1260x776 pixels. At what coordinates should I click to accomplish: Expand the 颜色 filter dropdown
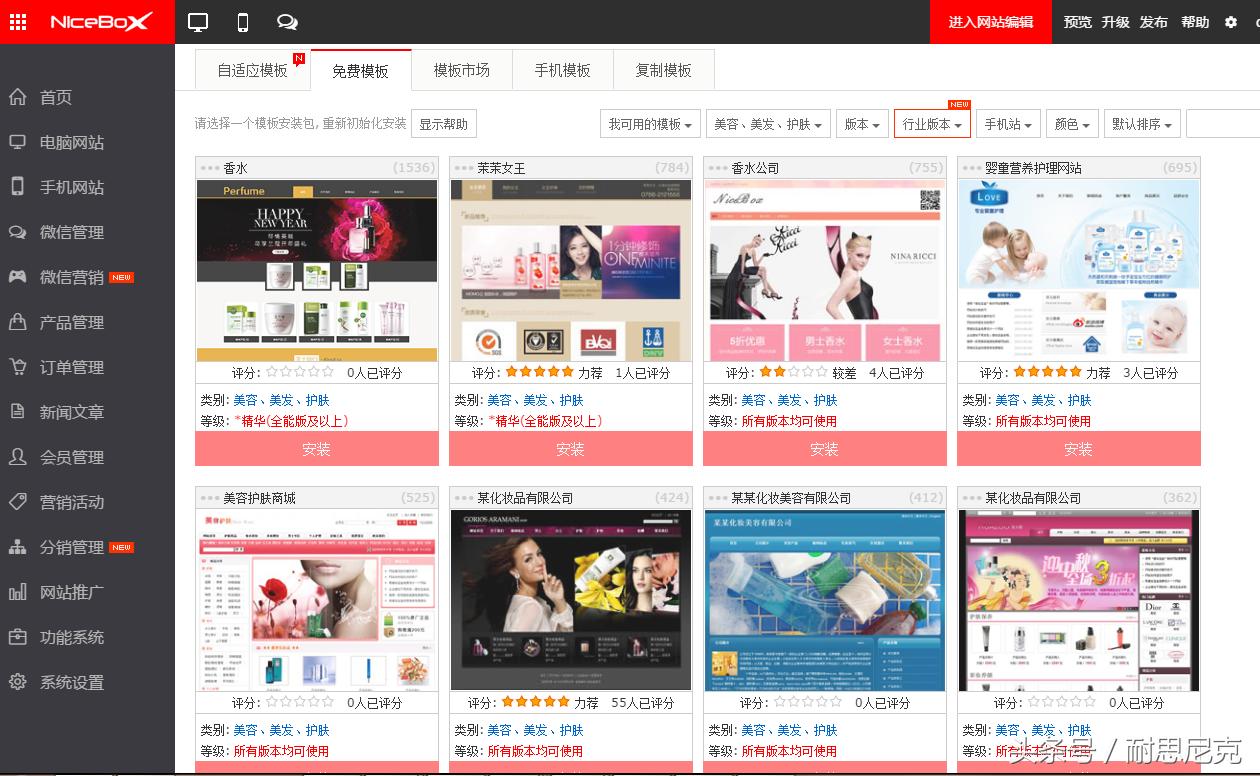pyautogui.click(x=1071, y=124)
